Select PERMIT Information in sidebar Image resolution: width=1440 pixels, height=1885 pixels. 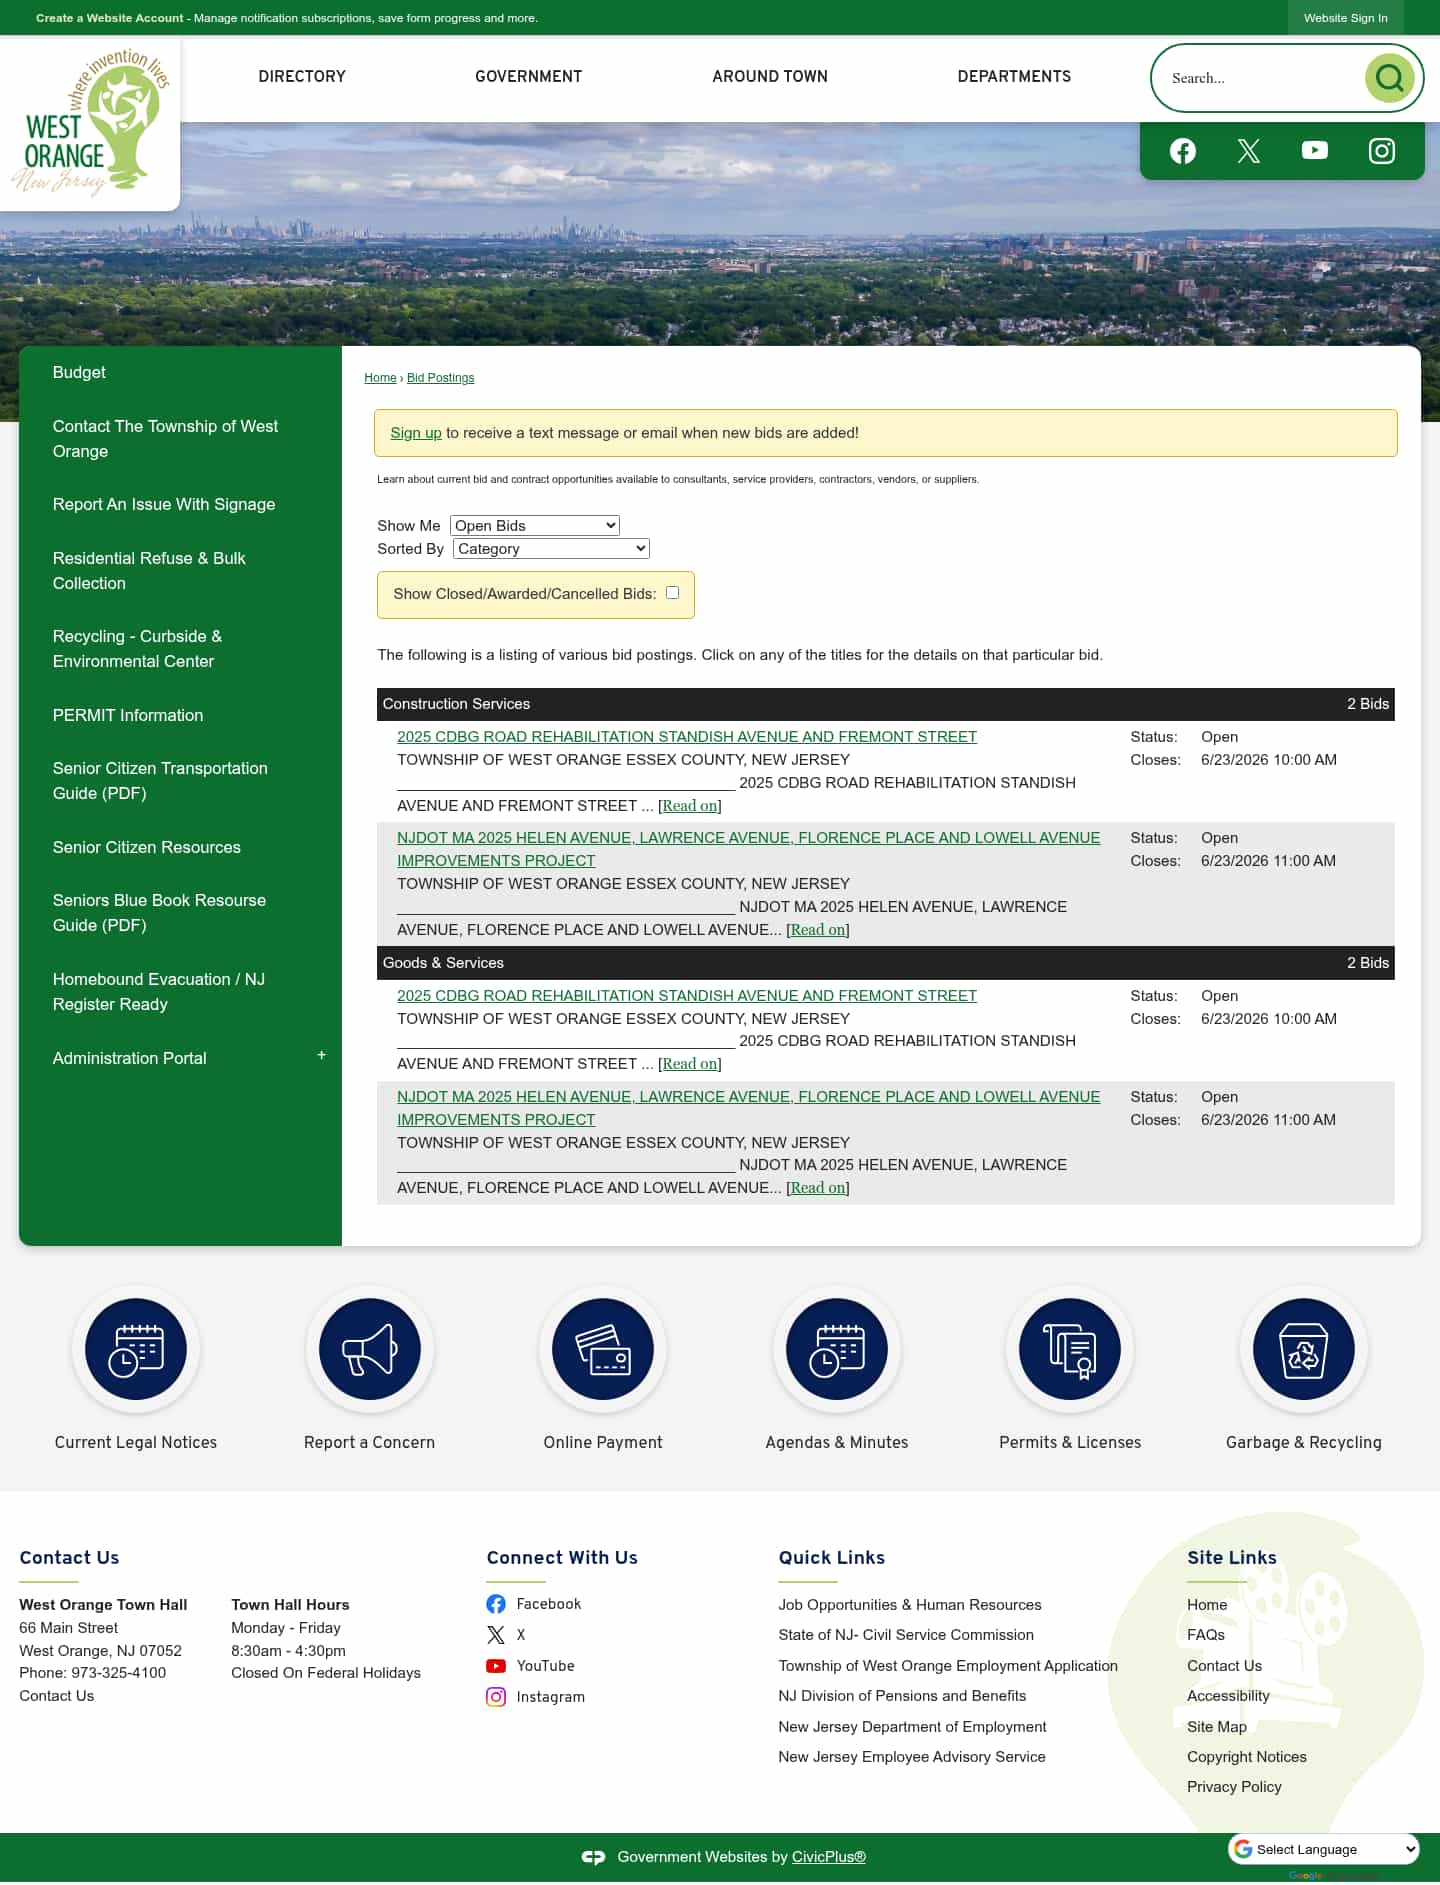pos(128,715)
